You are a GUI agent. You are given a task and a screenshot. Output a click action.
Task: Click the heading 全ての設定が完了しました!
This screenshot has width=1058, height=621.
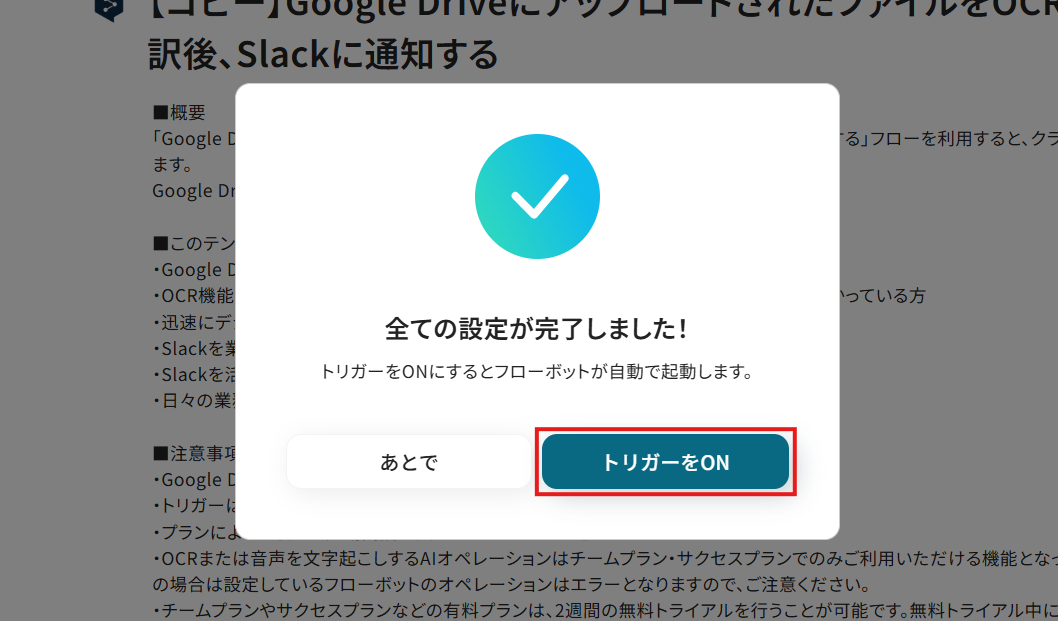click(x=537, y=329)
